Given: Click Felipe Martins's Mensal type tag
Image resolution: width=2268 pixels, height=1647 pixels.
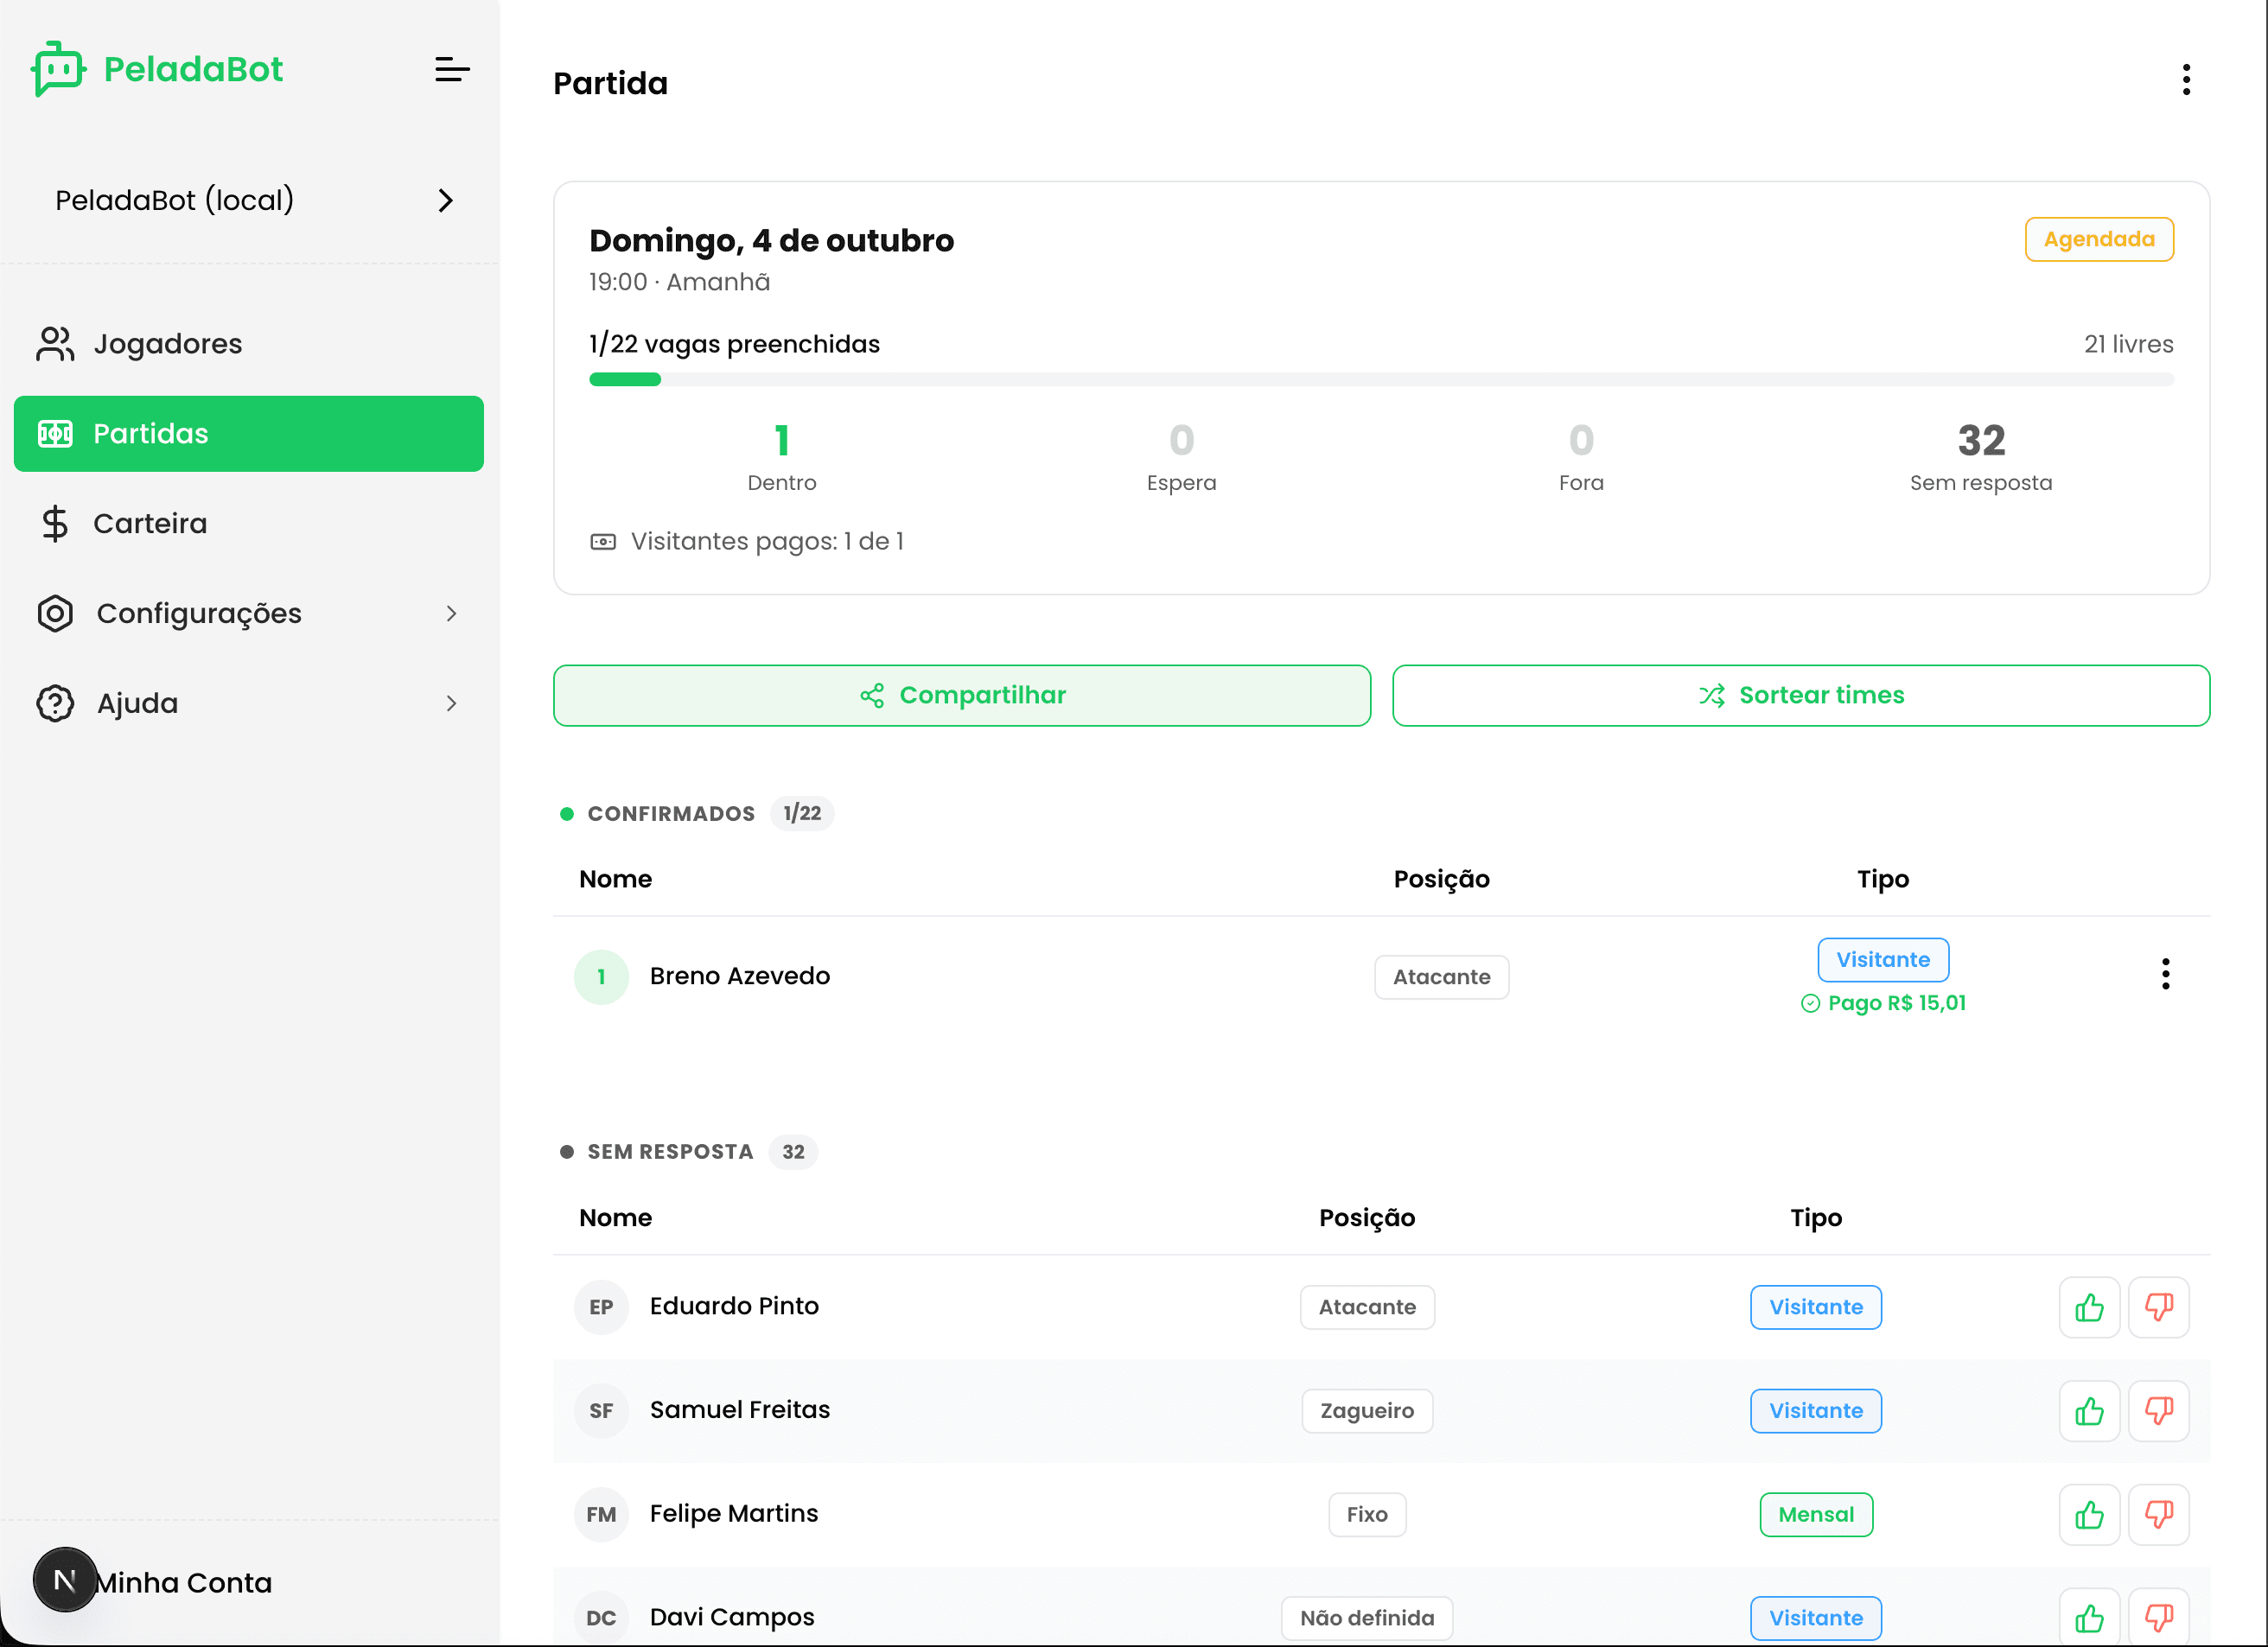Looking at the screenshot, I should click(x=1816, y=1515).
